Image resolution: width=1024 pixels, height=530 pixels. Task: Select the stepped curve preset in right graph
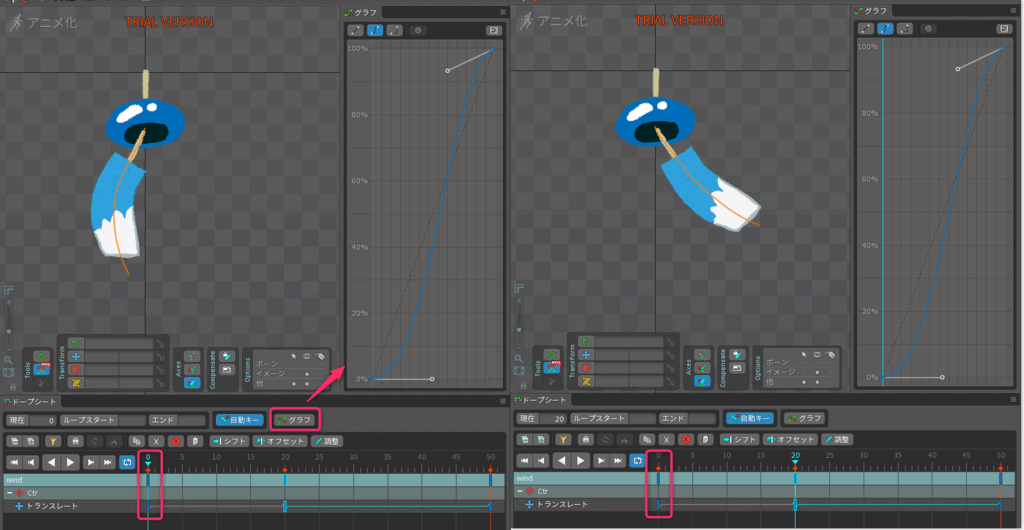point(904,29)
